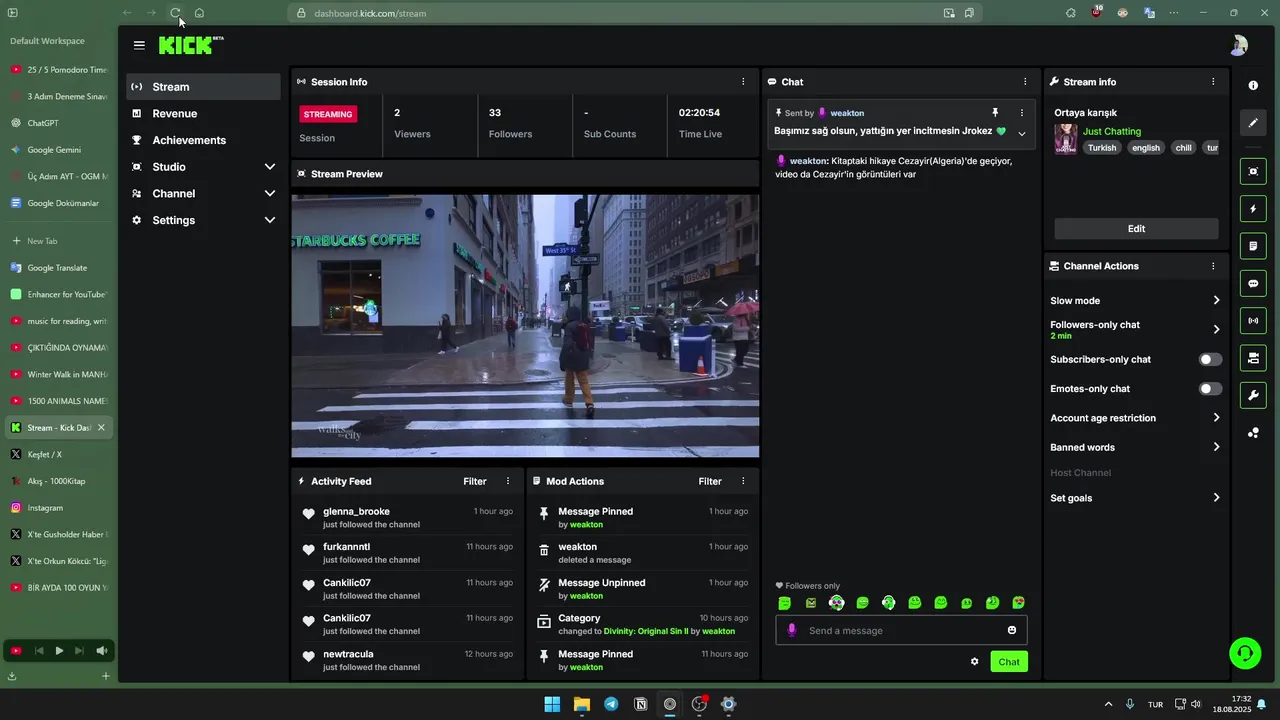Image resolution: width=1280 pixels, height=720 pixels.
Task: Click into the Send a message field
Action: (901, 630)
